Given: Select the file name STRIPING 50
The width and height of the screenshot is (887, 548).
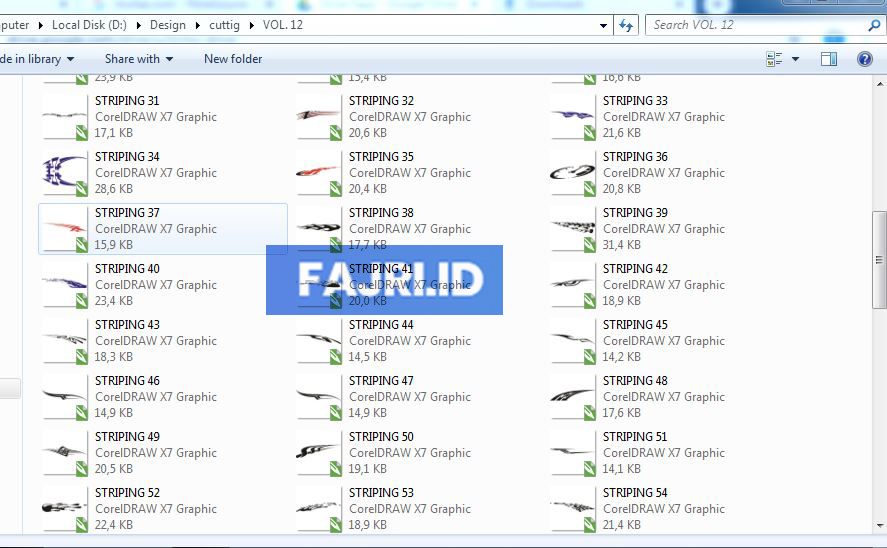Looking at the screenshot, I should point(381,437).
